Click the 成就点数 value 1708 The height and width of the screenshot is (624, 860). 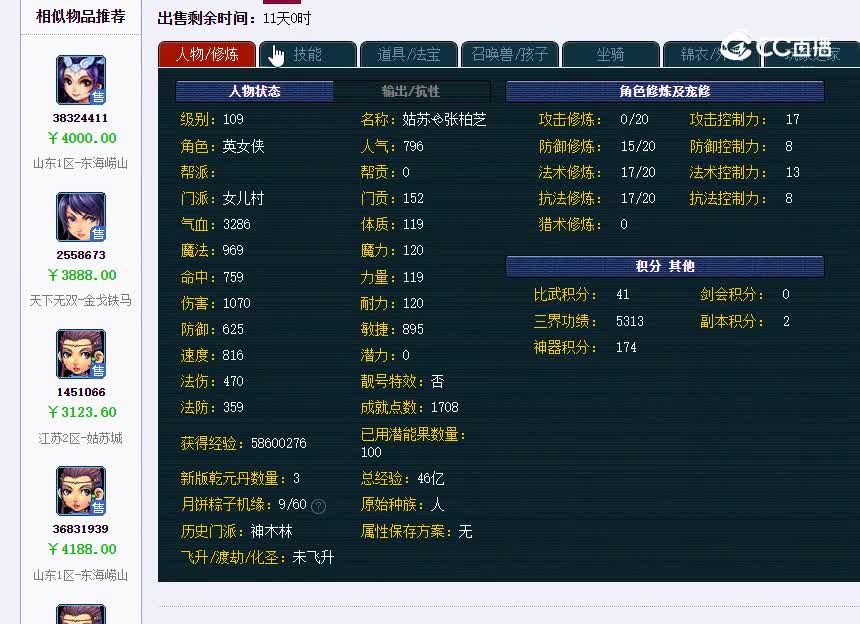[x=445, y=407]
